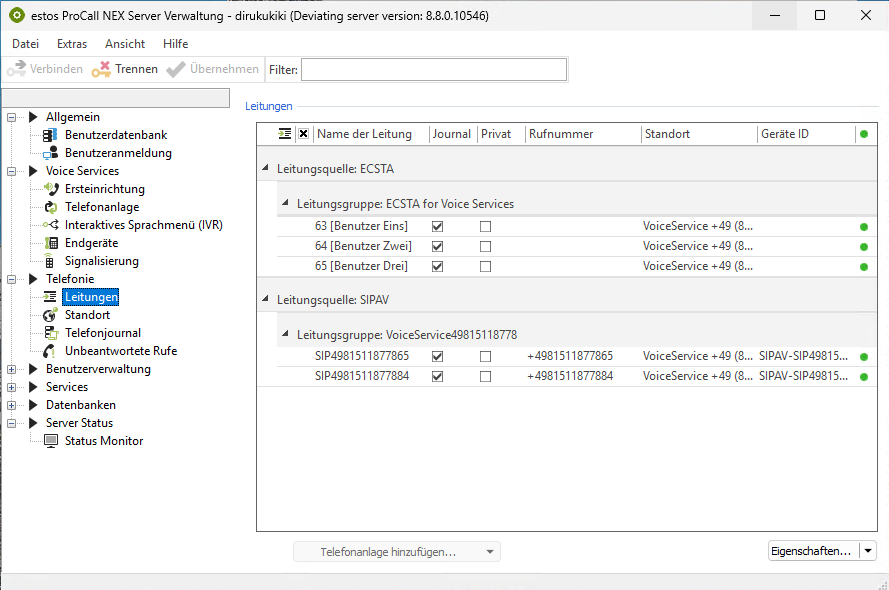Click the Telefonanlage icon in sidebar
The image size is (889, 590).
click(51, 207)
